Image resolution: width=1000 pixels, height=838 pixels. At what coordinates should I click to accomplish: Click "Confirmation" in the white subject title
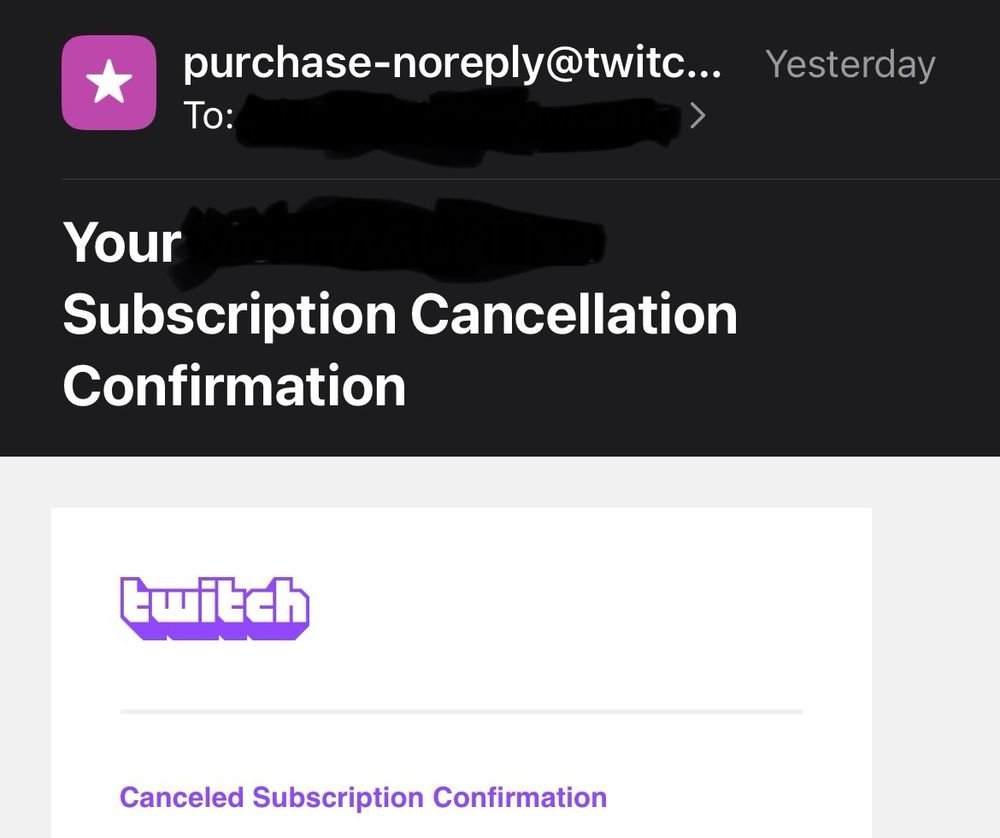click(x=234, y=386)
